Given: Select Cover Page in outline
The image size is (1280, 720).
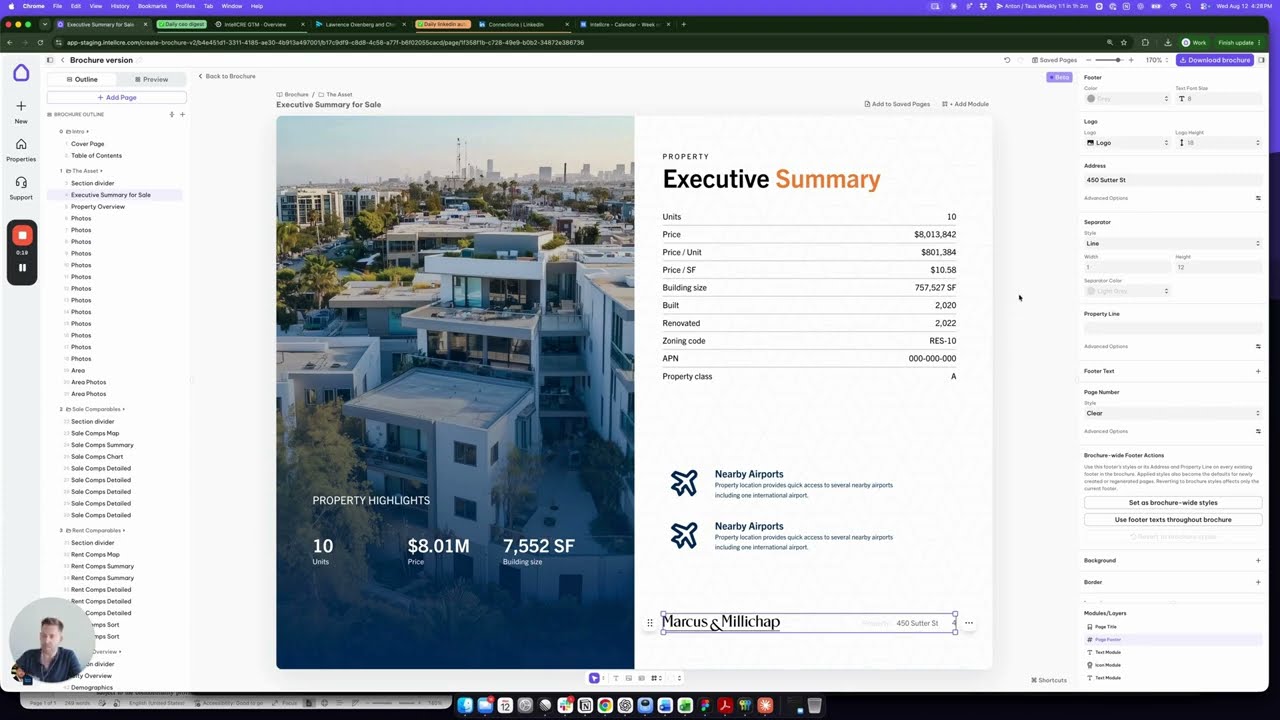Looking at the screenshot, I should pos(87,144).
